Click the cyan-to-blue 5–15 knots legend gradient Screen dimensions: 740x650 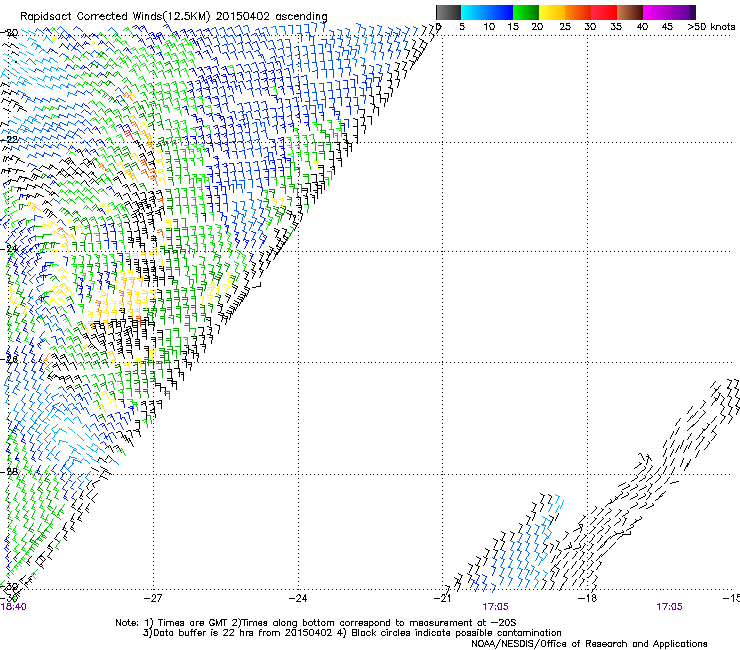pos(487,12)
